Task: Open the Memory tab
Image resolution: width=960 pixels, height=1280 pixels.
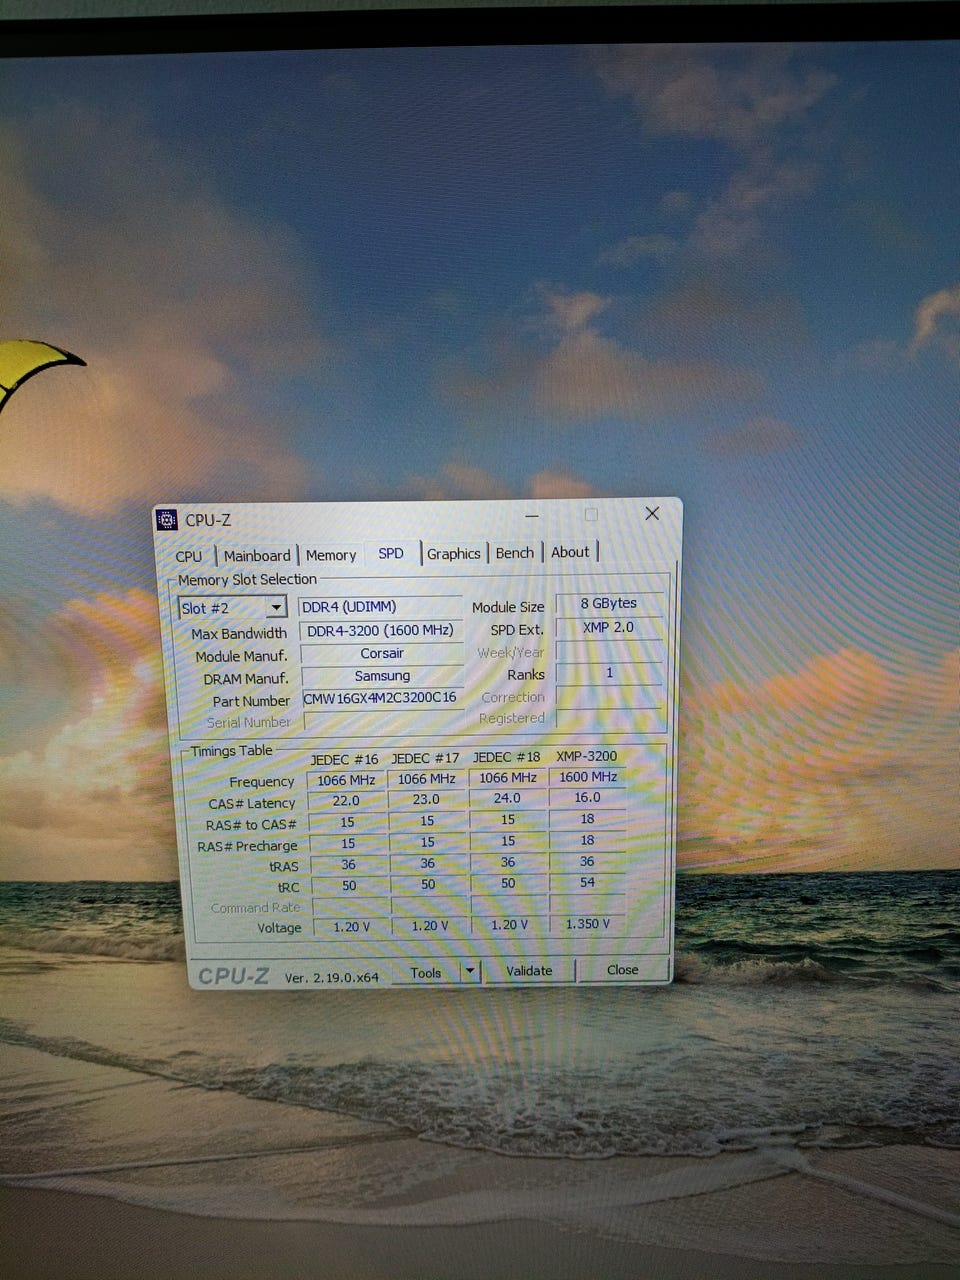Action: [x=331, y=555]
